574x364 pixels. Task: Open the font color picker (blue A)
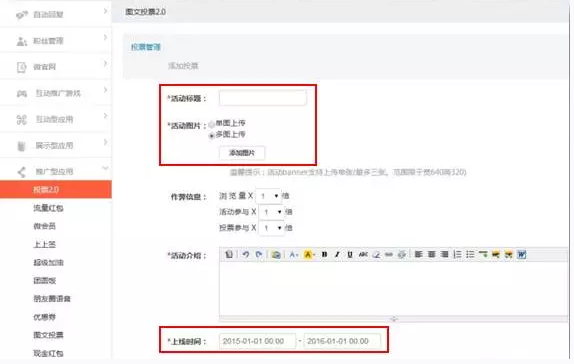tap(293, 255)
